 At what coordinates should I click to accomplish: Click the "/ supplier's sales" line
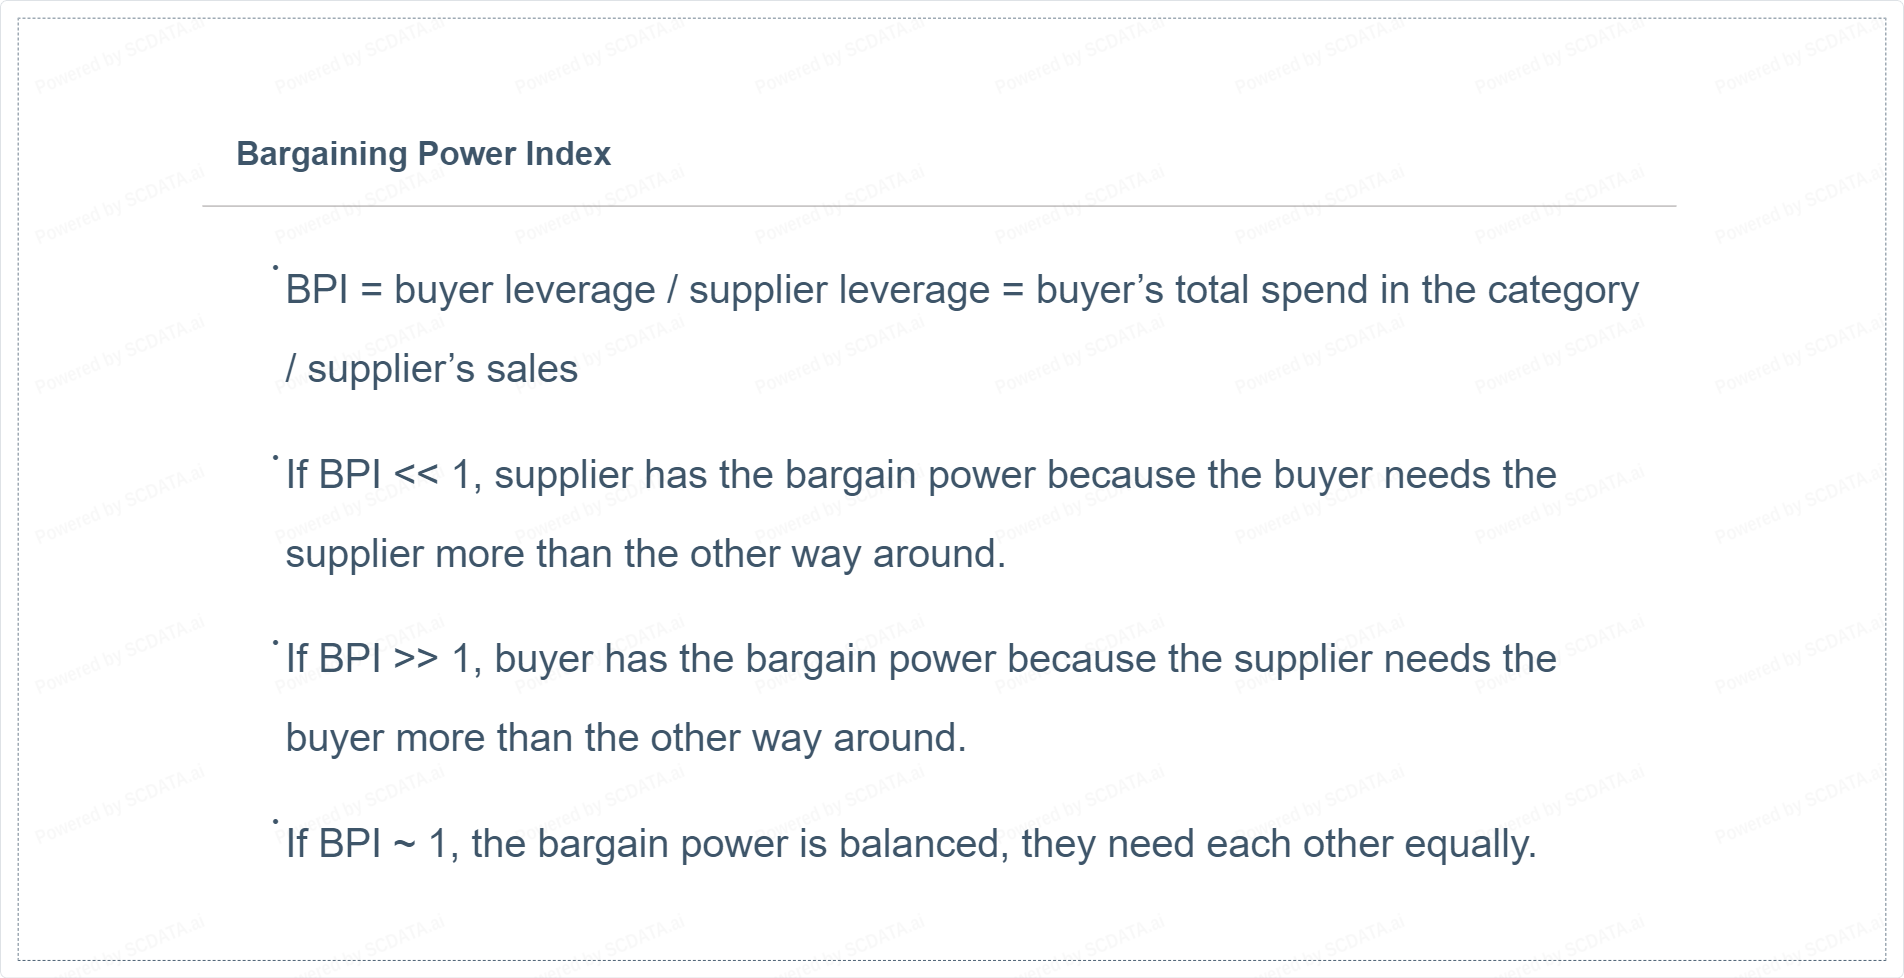click(432, 369)
